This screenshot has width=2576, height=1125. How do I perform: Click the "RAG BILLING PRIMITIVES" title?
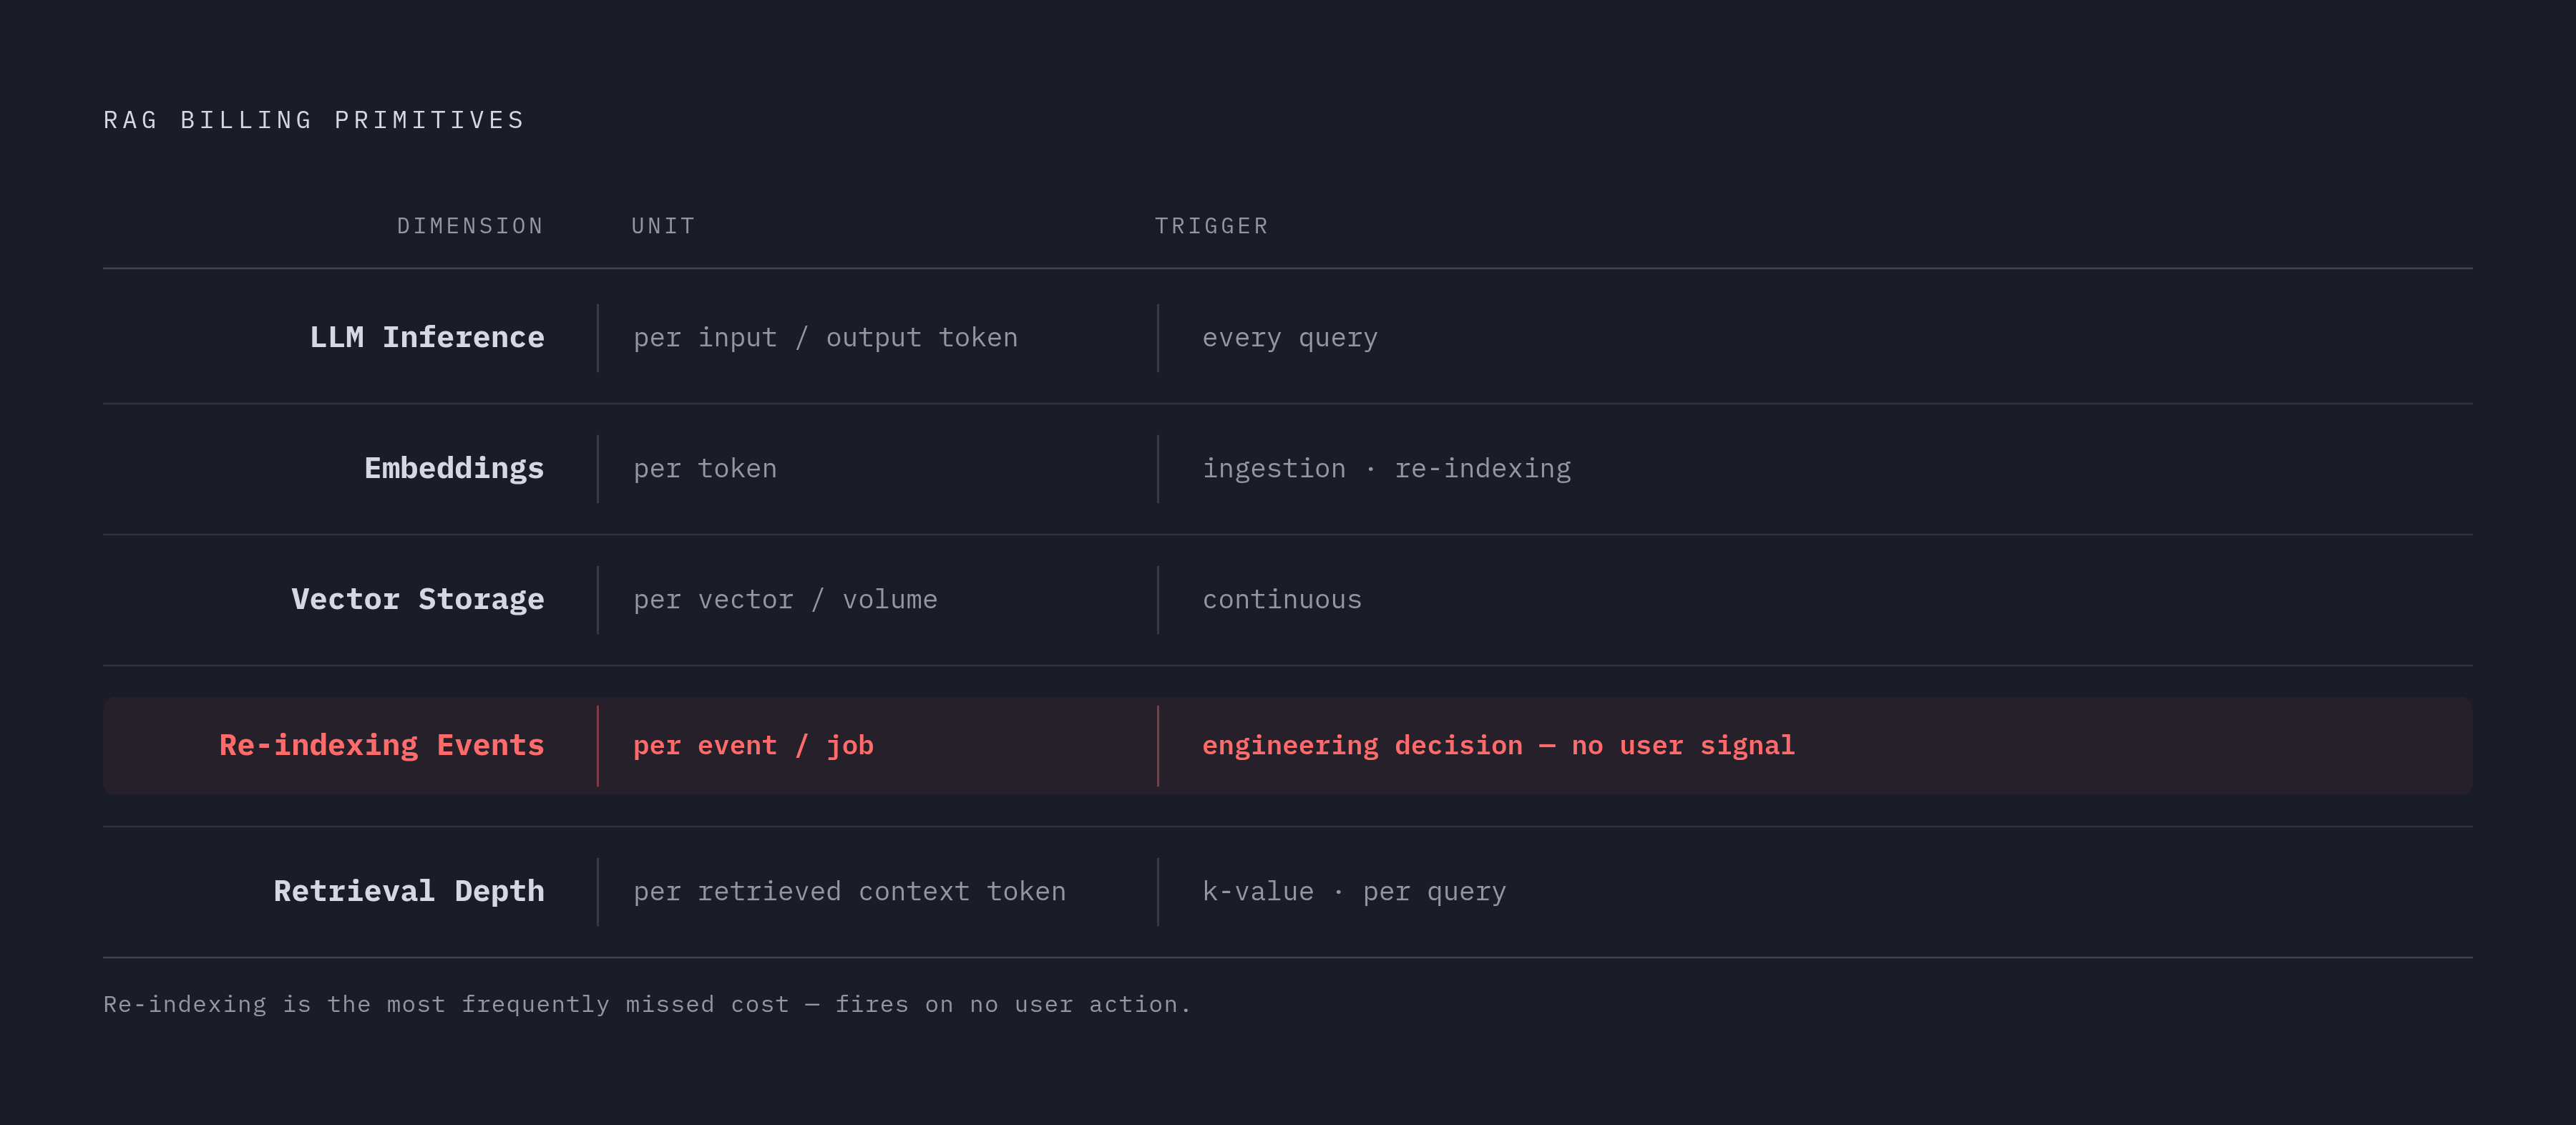tap(314, 120)
